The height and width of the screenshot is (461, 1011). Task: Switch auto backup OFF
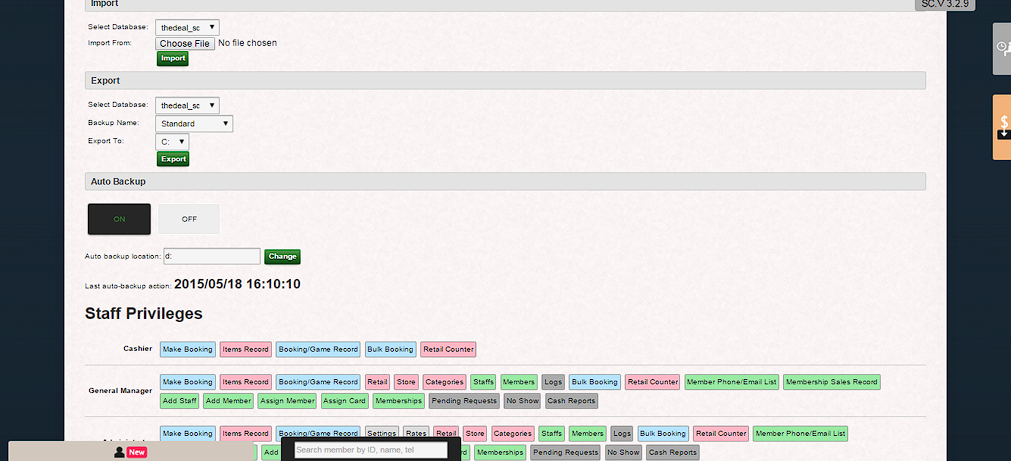[189, 219]
